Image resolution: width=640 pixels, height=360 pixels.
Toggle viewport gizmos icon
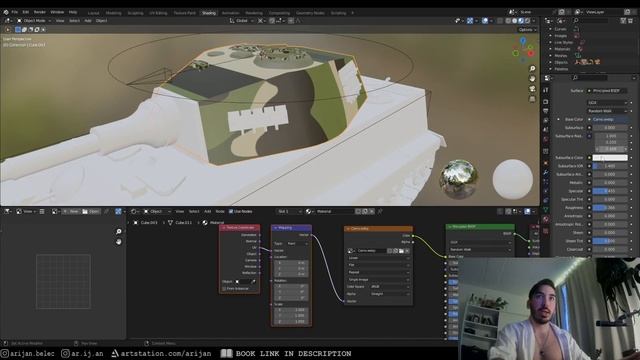pos(470,20)
